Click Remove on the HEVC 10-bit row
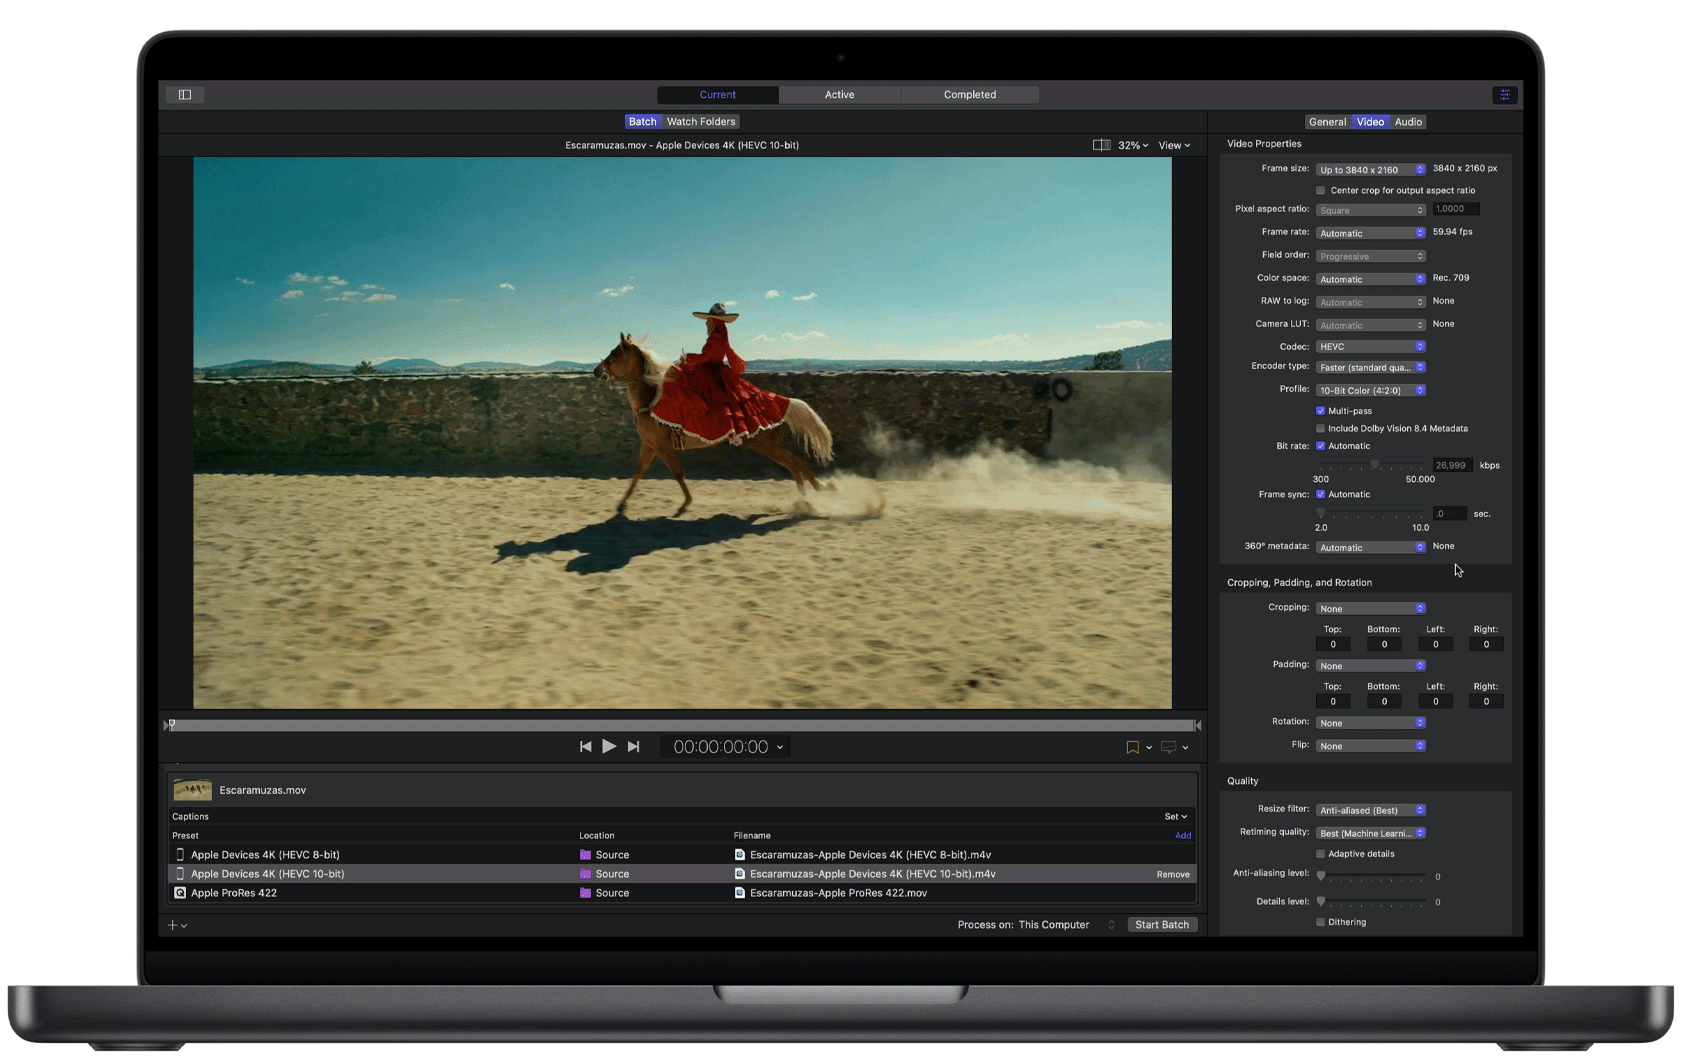The image size is (1681, 1064). pos(1173,874)
